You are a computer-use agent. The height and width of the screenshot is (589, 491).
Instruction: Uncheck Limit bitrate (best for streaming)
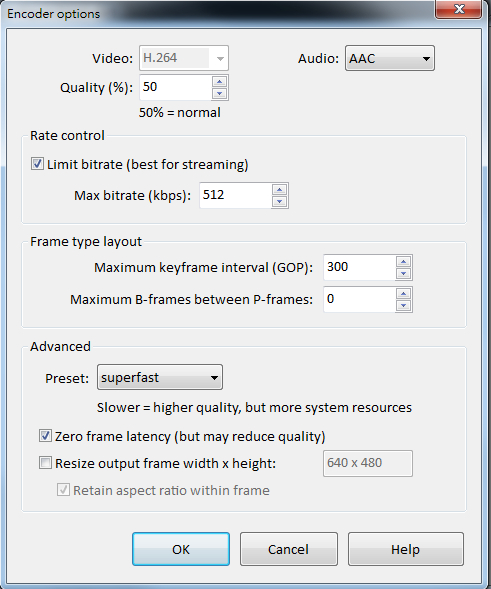click(37, 164)
